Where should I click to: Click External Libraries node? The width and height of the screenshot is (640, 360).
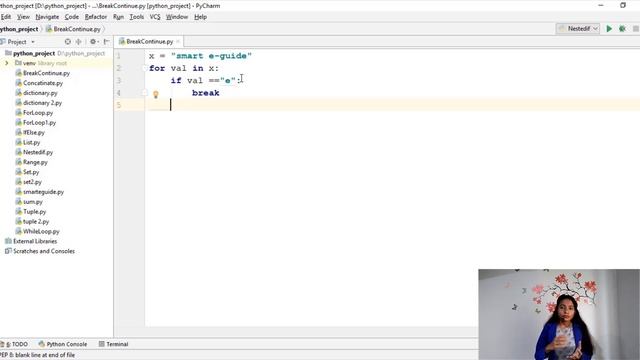tap(35, 241)
